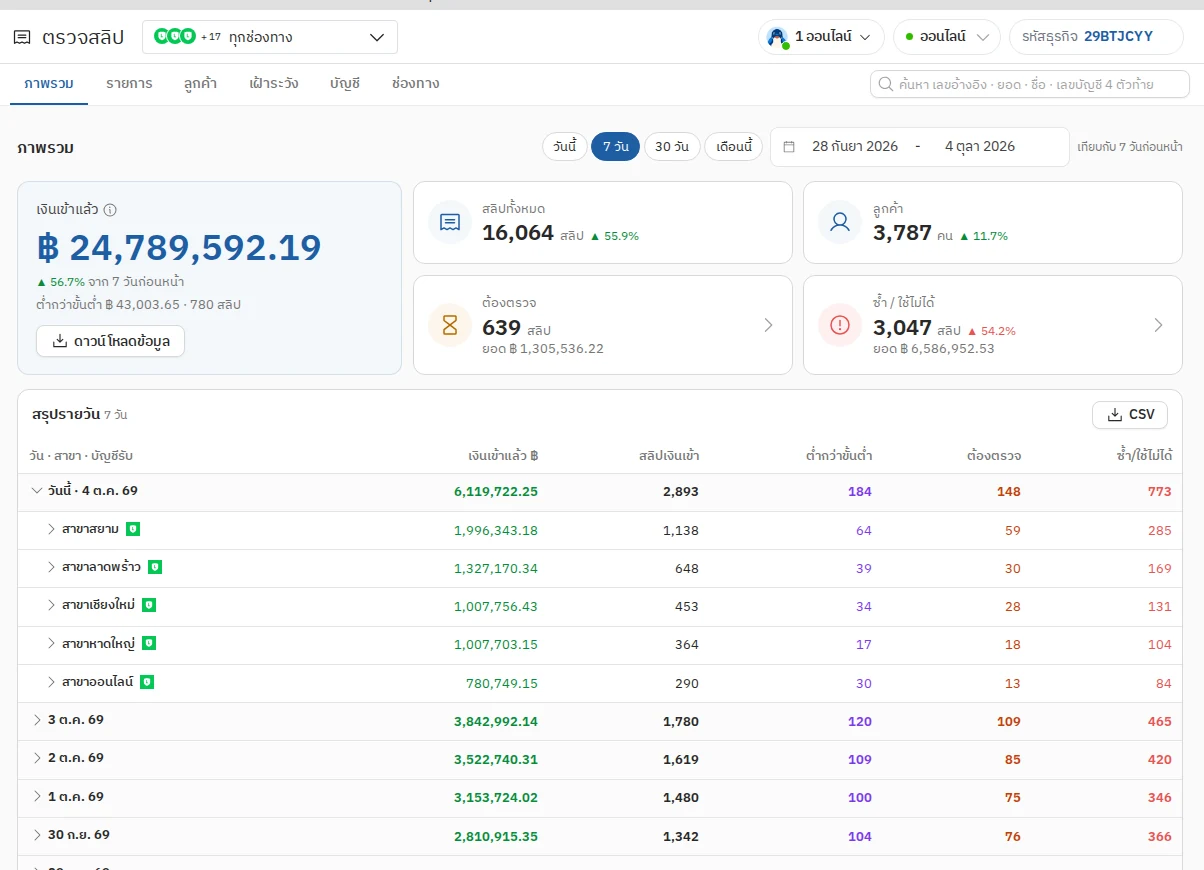
Task: Click the hourglass icon on ต้องตรวจ card
Action: [450, 325]
